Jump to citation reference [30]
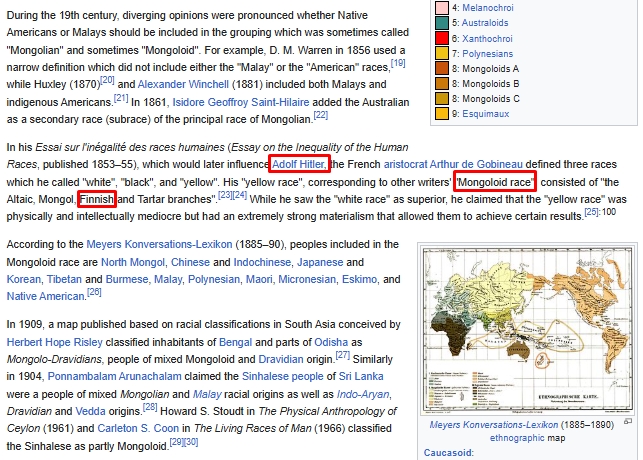 coord(191,442)
